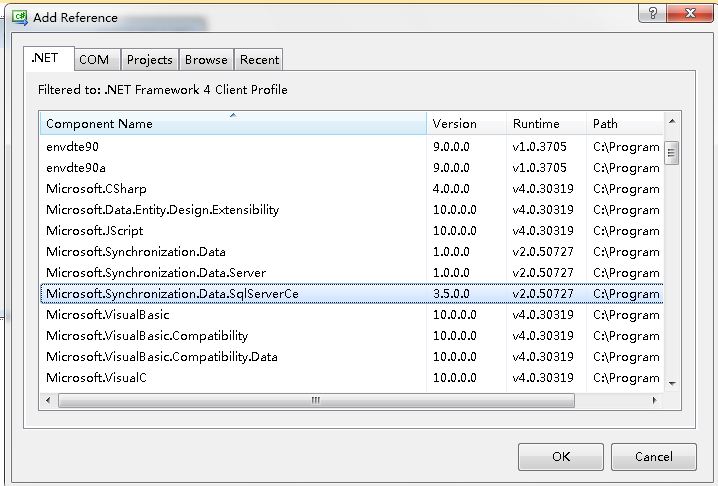Select Microsoft.Synchronization.Data.SqlServerCe row
718x486 pixels.
(x=352, y=294)
